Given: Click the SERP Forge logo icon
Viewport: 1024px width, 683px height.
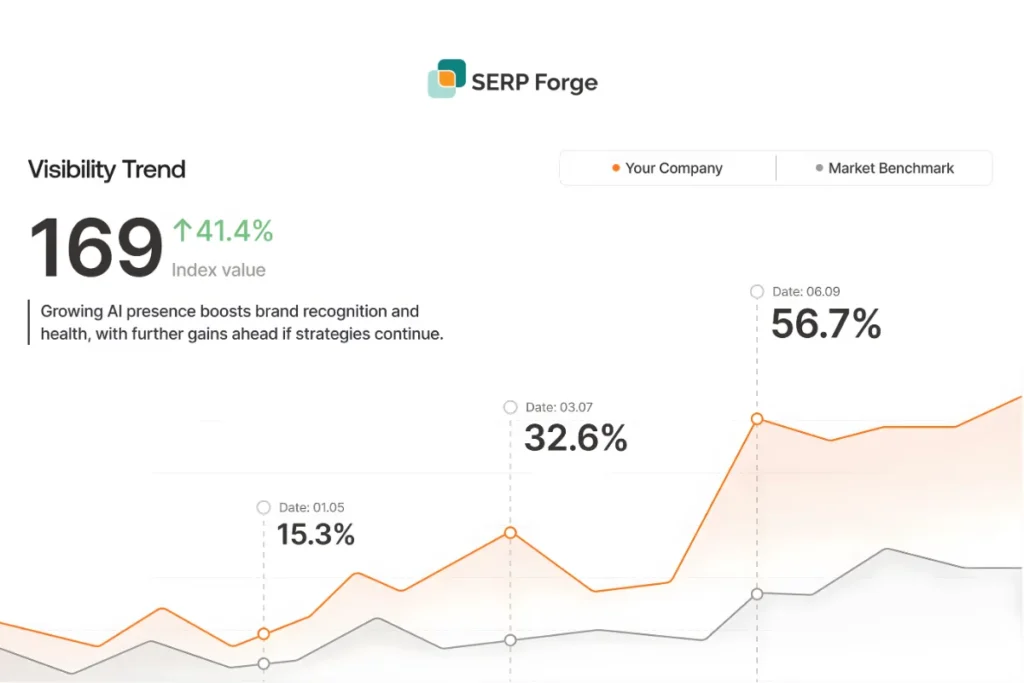Looking at the screenshot, I should pos(446,79).
